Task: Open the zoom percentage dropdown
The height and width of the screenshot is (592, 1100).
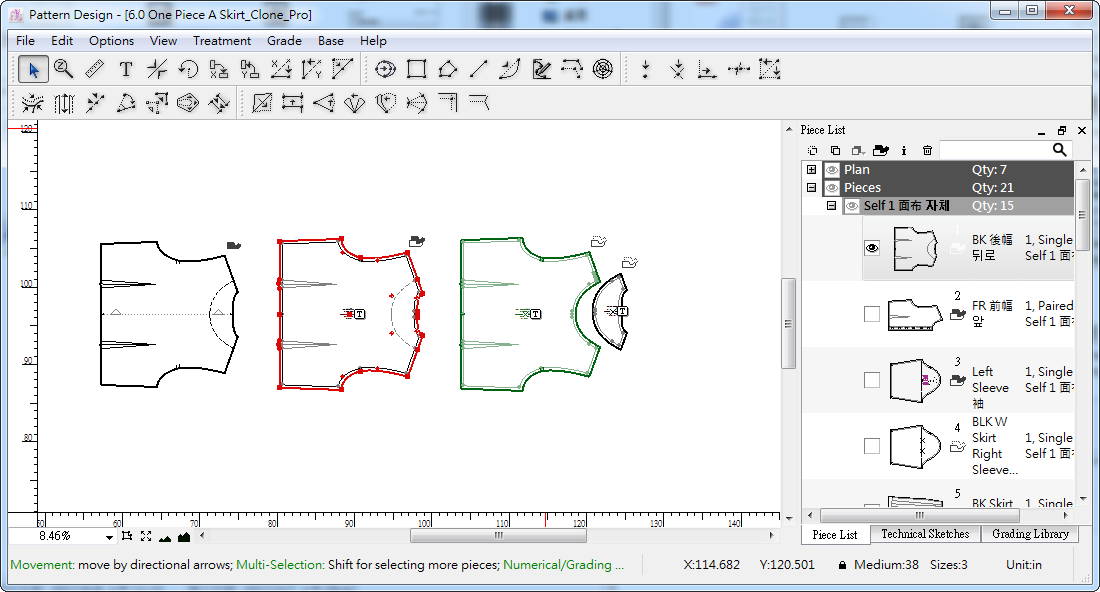Action: coord(109,536)
